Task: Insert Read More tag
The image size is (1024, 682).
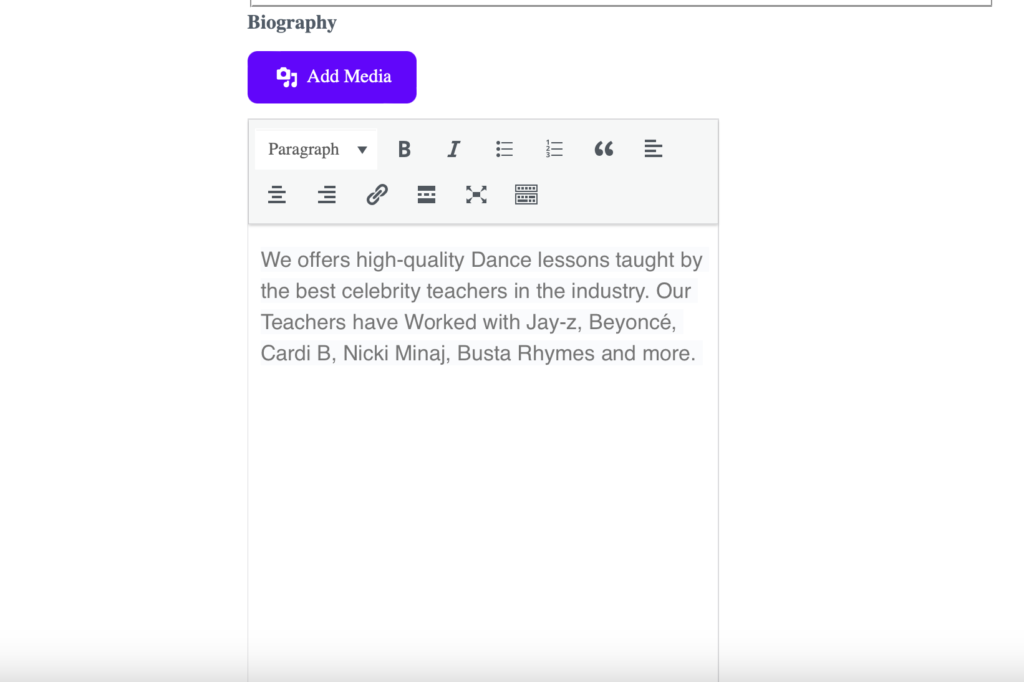Action: [x=426, y=195]
